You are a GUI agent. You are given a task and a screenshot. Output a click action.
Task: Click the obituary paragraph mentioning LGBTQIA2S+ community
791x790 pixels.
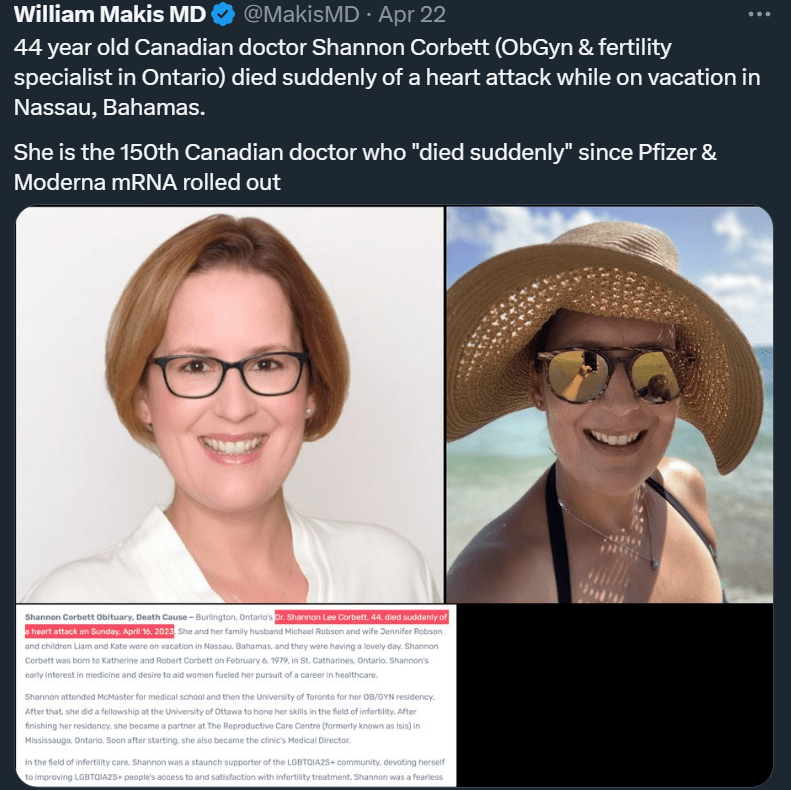[x=236, y=769]
